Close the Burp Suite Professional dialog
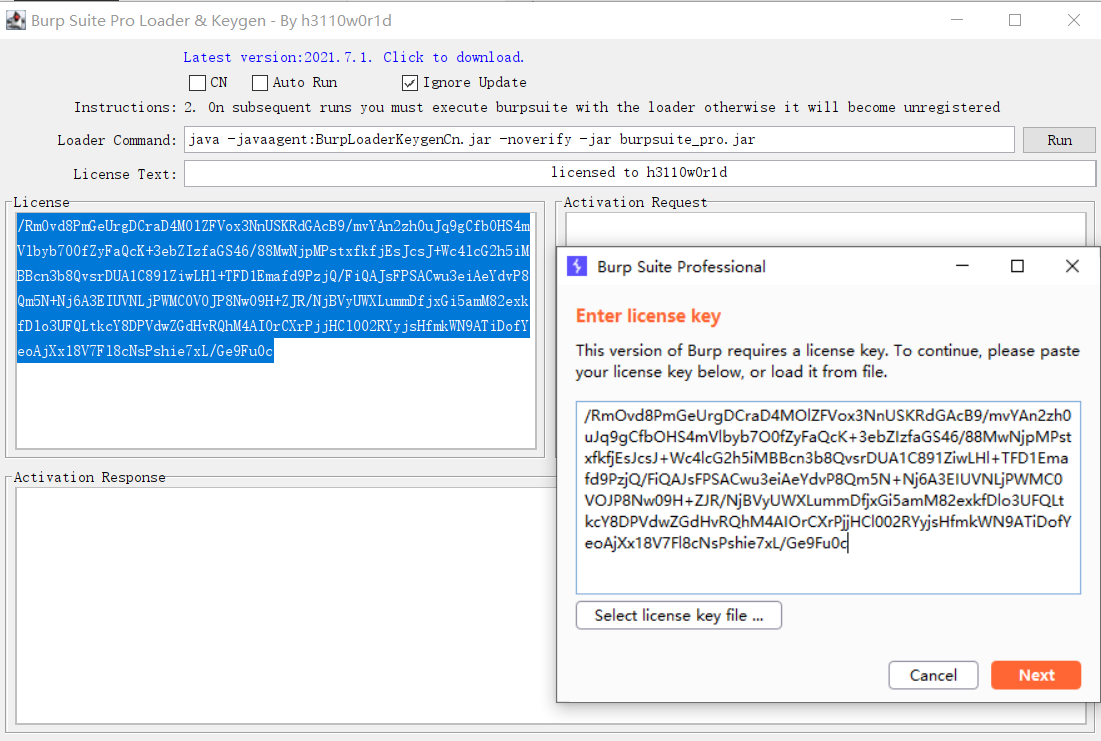1101x741 pixels. click(1072, 266)
